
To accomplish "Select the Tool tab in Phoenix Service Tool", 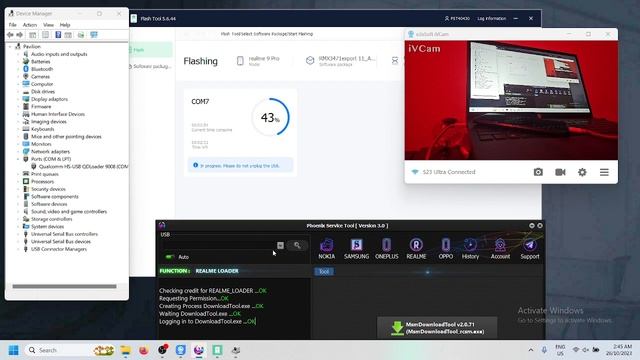I will [x=324, y=271].
